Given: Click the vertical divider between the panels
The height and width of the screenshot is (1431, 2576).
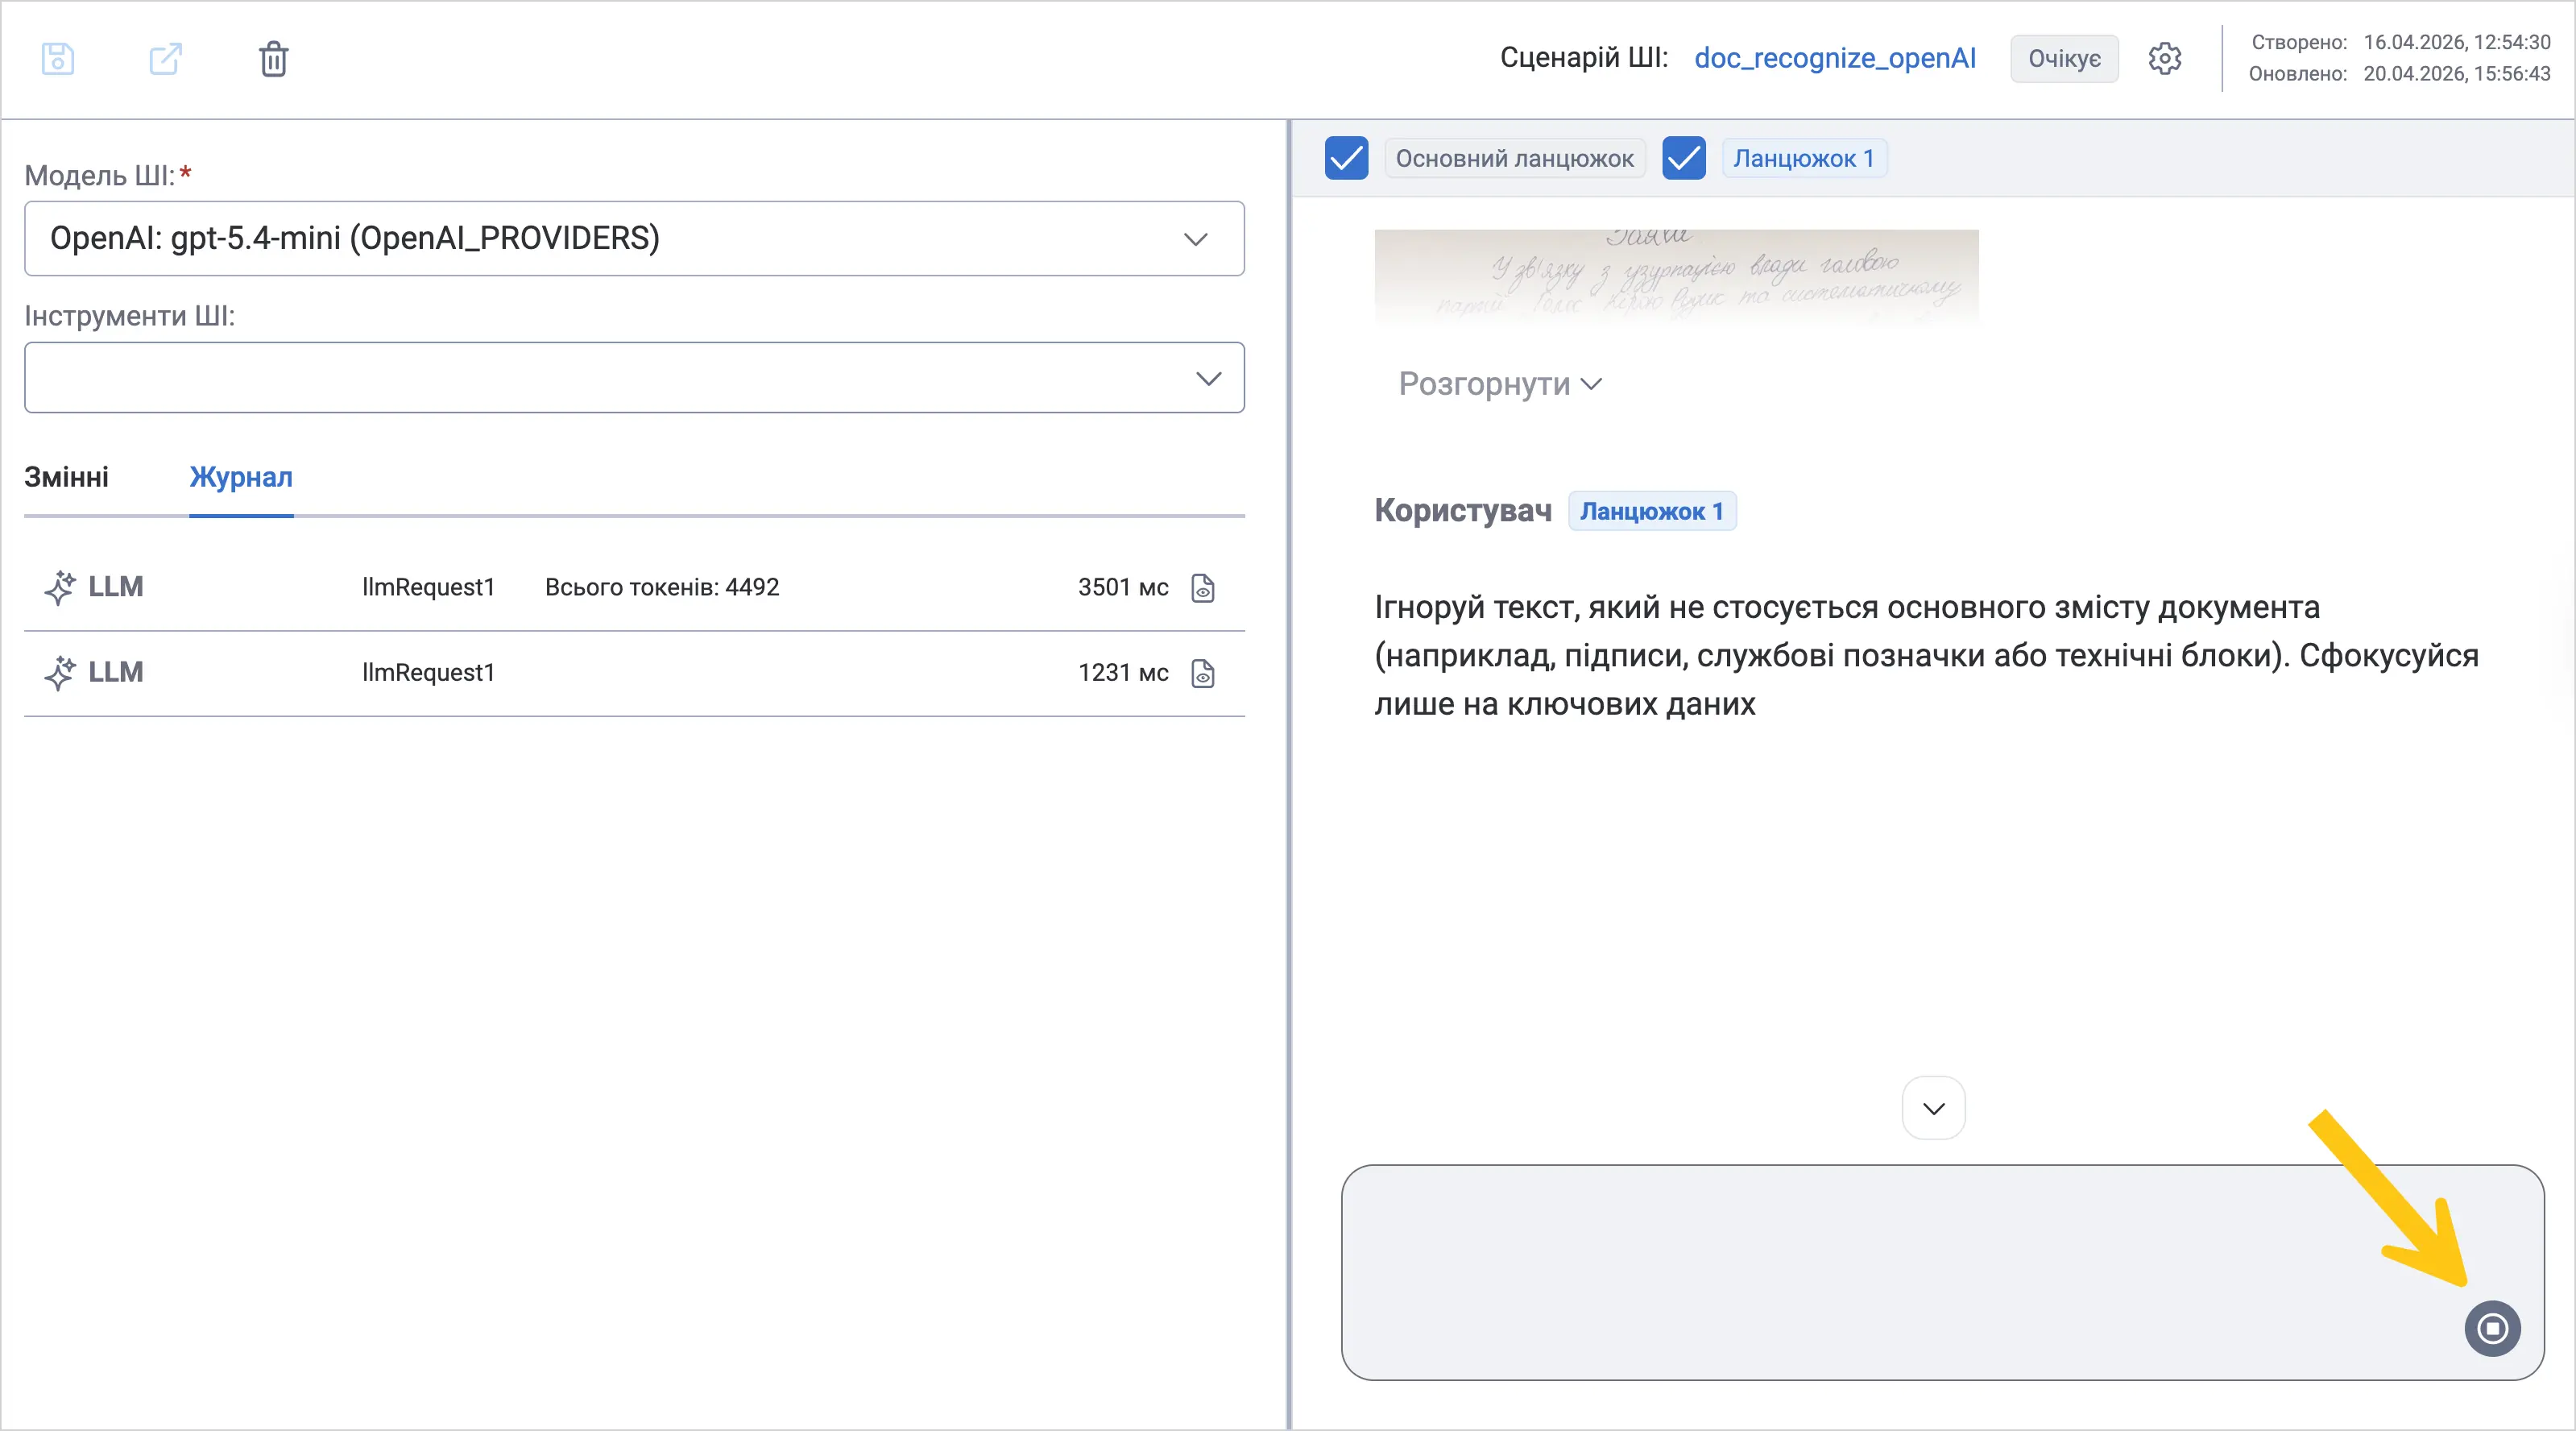Looking at the screenshot, I should coord(1289,774).
